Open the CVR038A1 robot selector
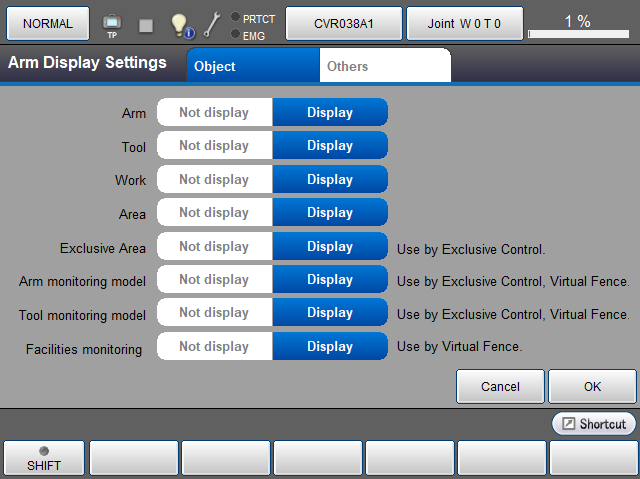The height and width of the screenshot is (479, 640). coord(344,24)
